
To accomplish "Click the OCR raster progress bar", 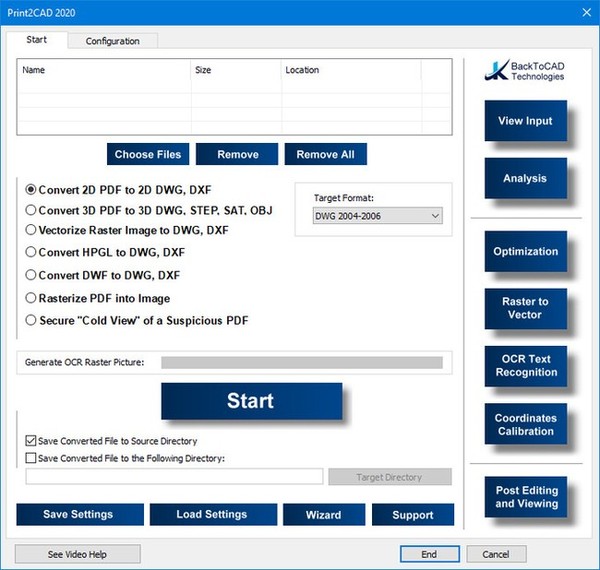I will [x=301, y=362].
